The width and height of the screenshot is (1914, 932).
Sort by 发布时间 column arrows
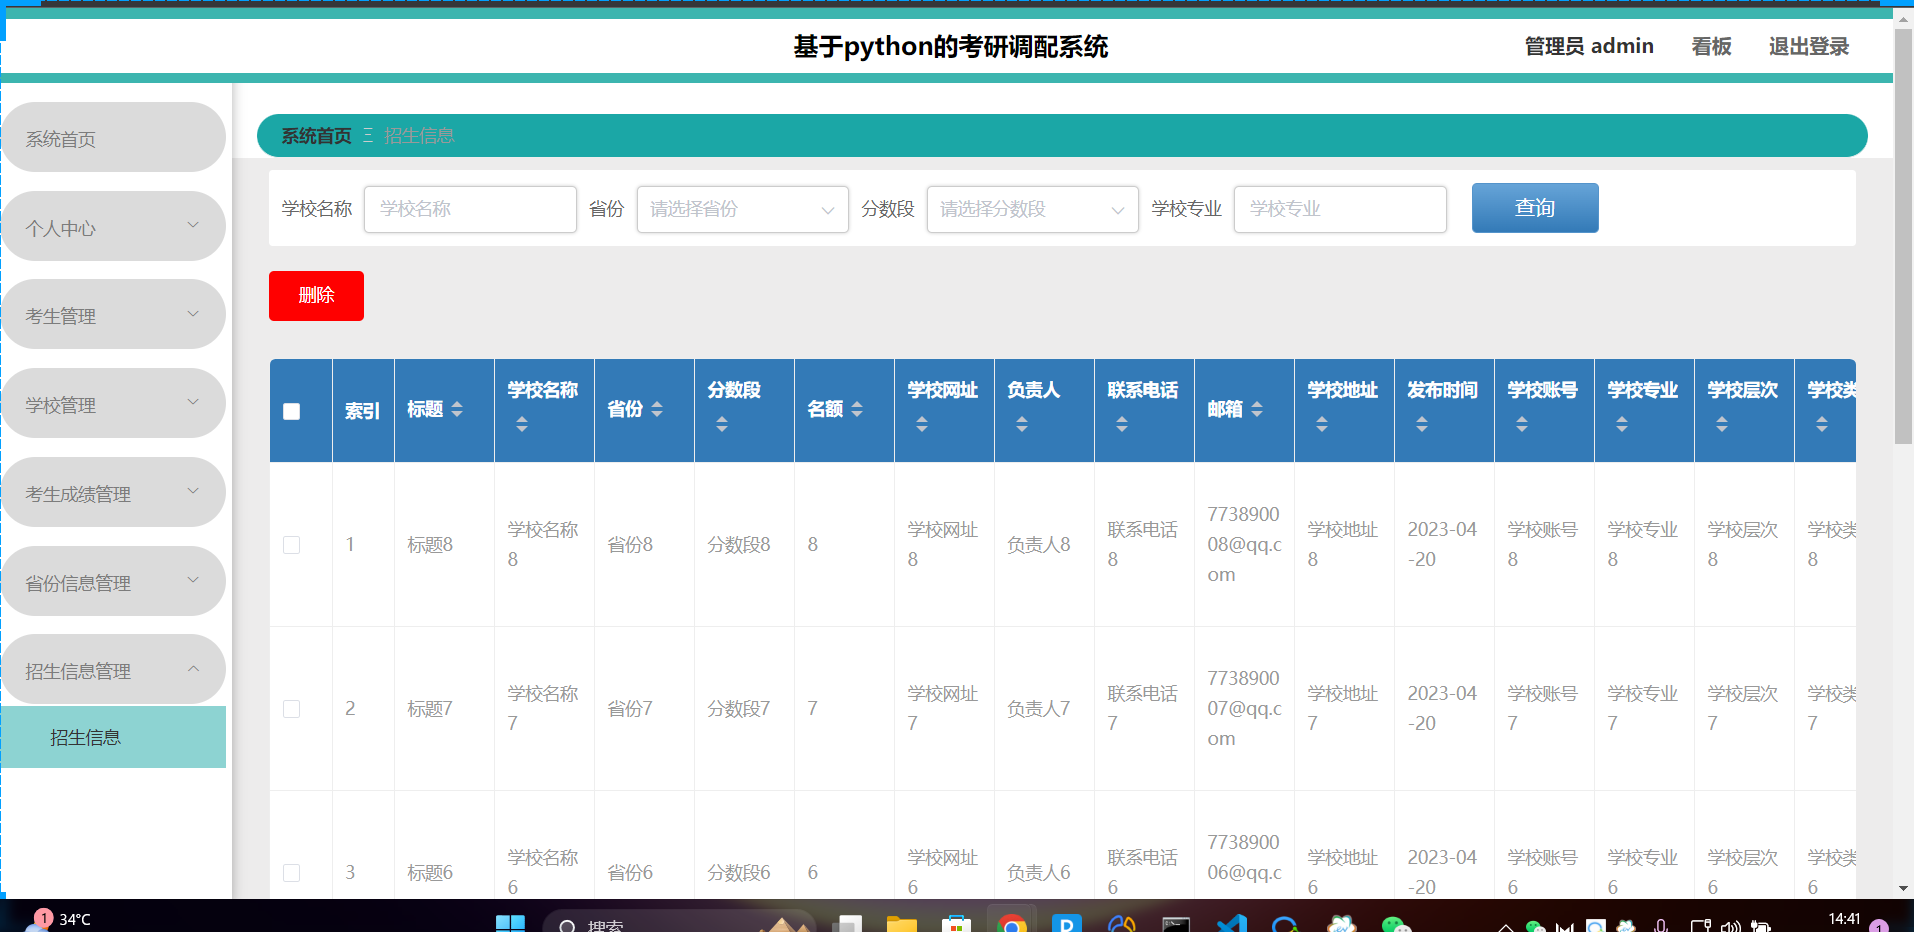coord(1422,424)
